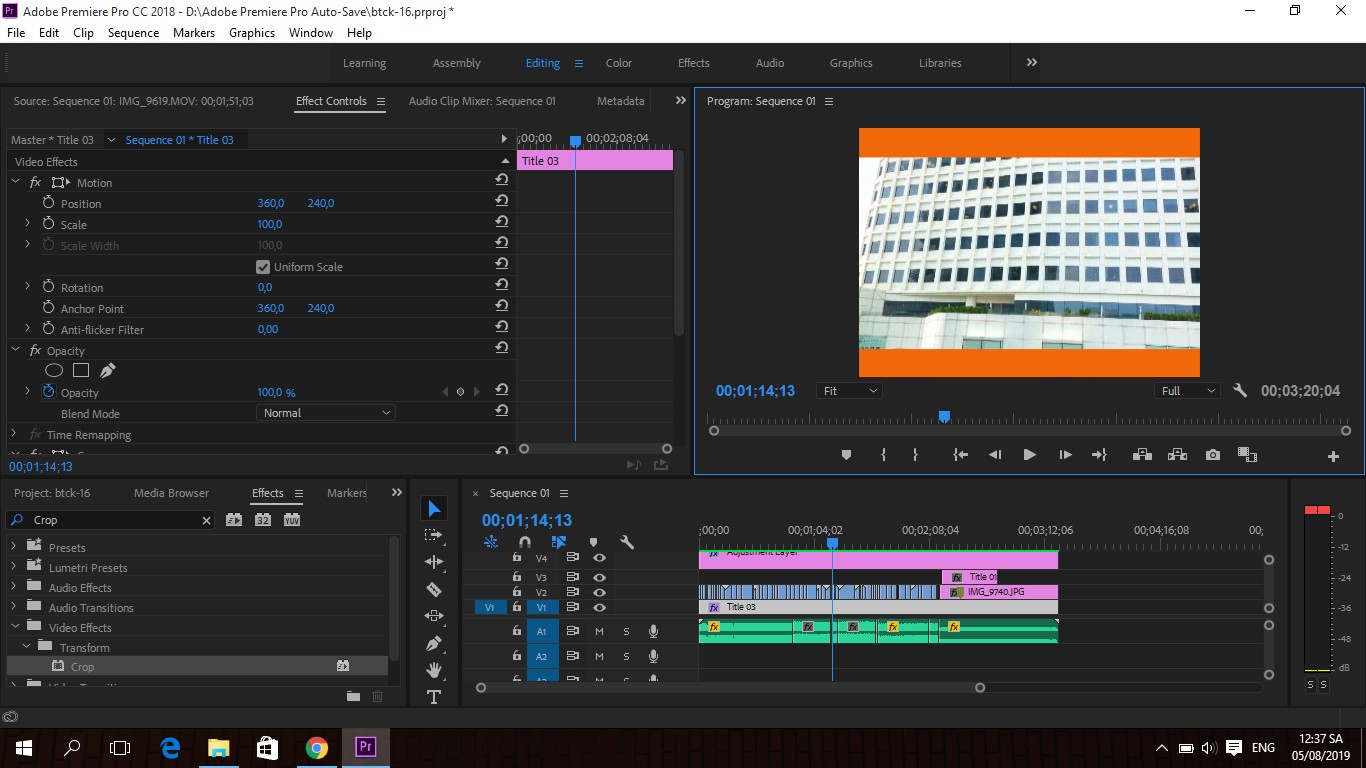Select the Hand tool
This screenshot has width=1366, height=768.
point(434,670)
